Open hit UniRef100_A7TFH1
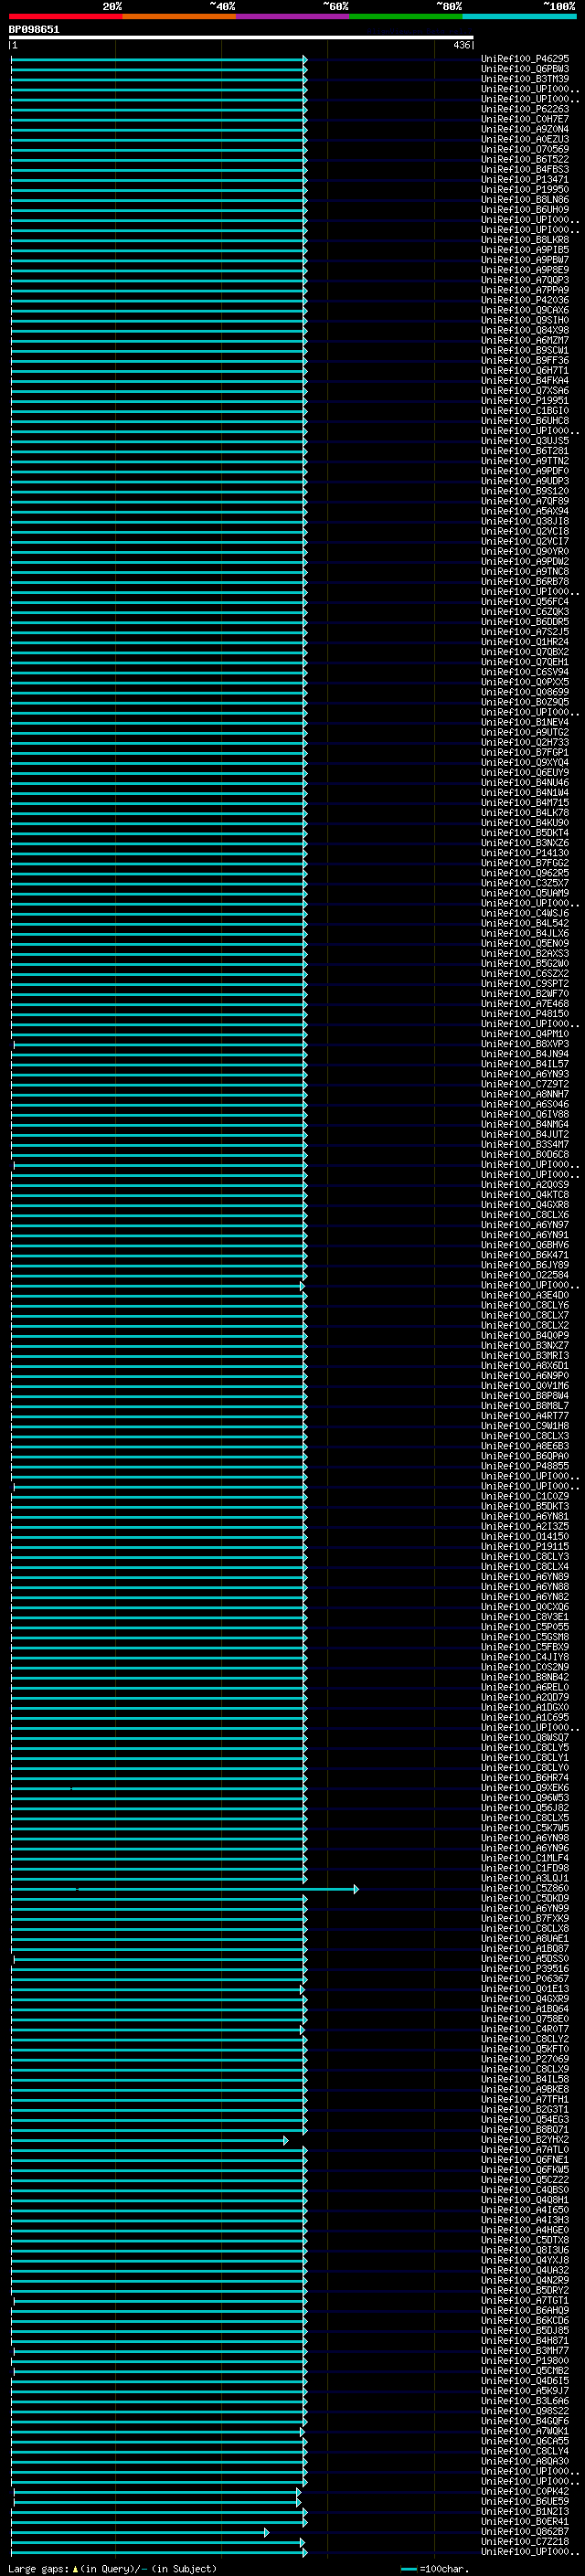This screenshot has height=2576, width=585. (525, 2099)
